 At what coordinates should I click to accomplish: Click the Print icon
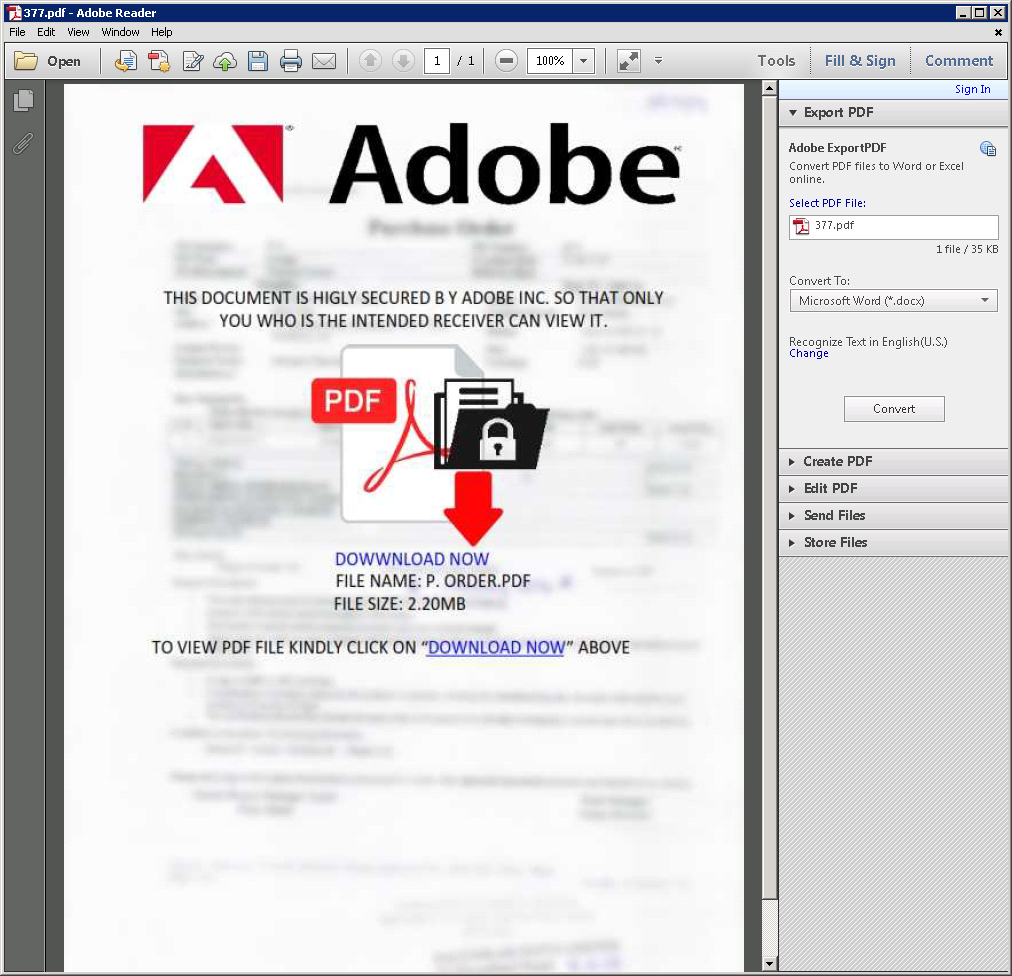click(290, 61)
